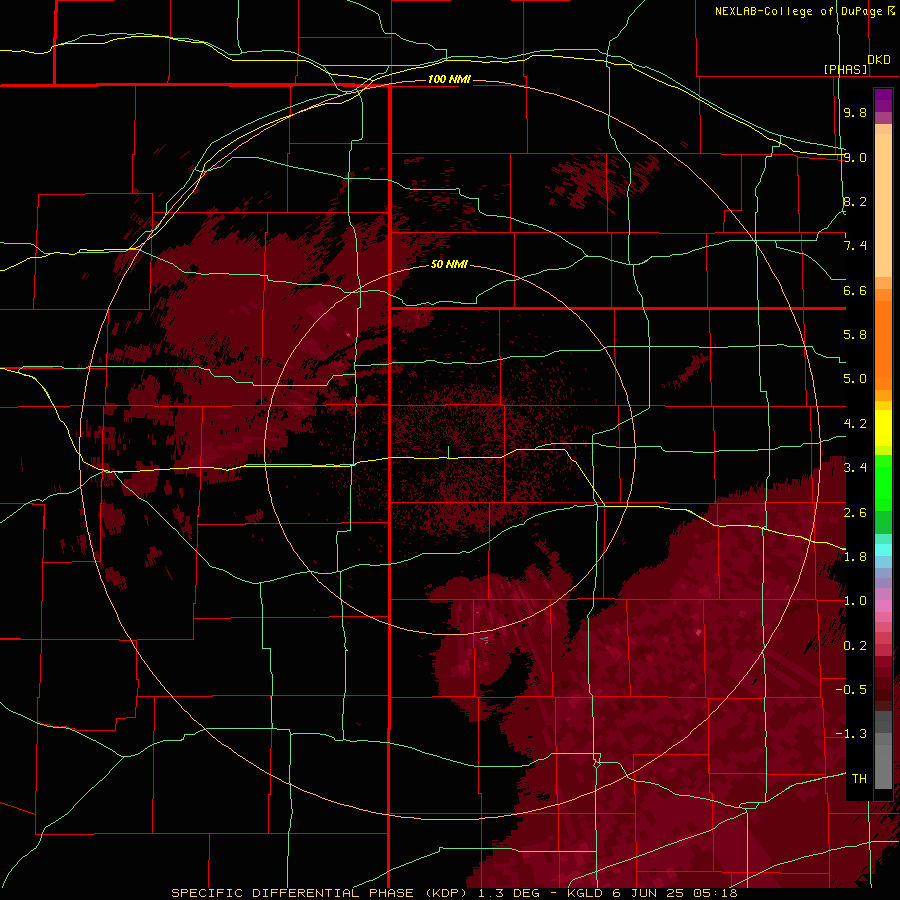Image resolution: width=900 pixels, height=900 pixels.
Task: Click the [PHAS] units label
Action: click(845, 69)
